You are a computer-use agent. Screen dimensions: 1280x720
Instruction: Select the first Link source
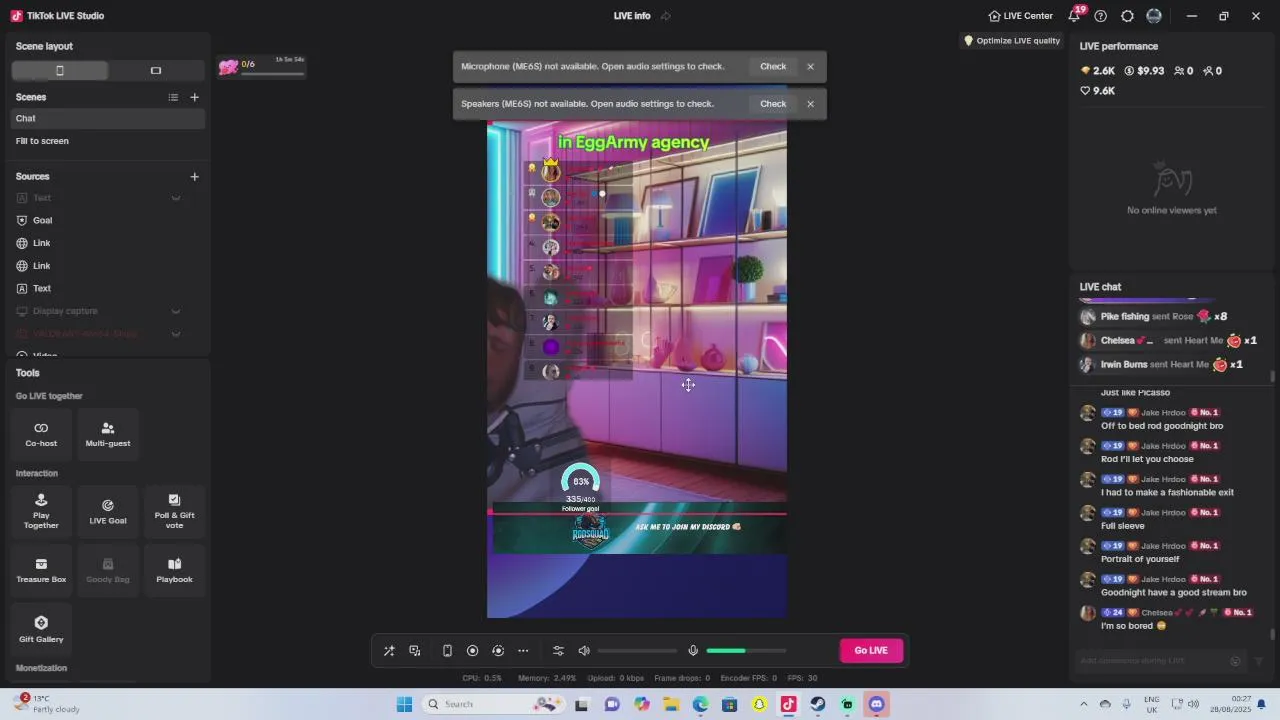108,243
